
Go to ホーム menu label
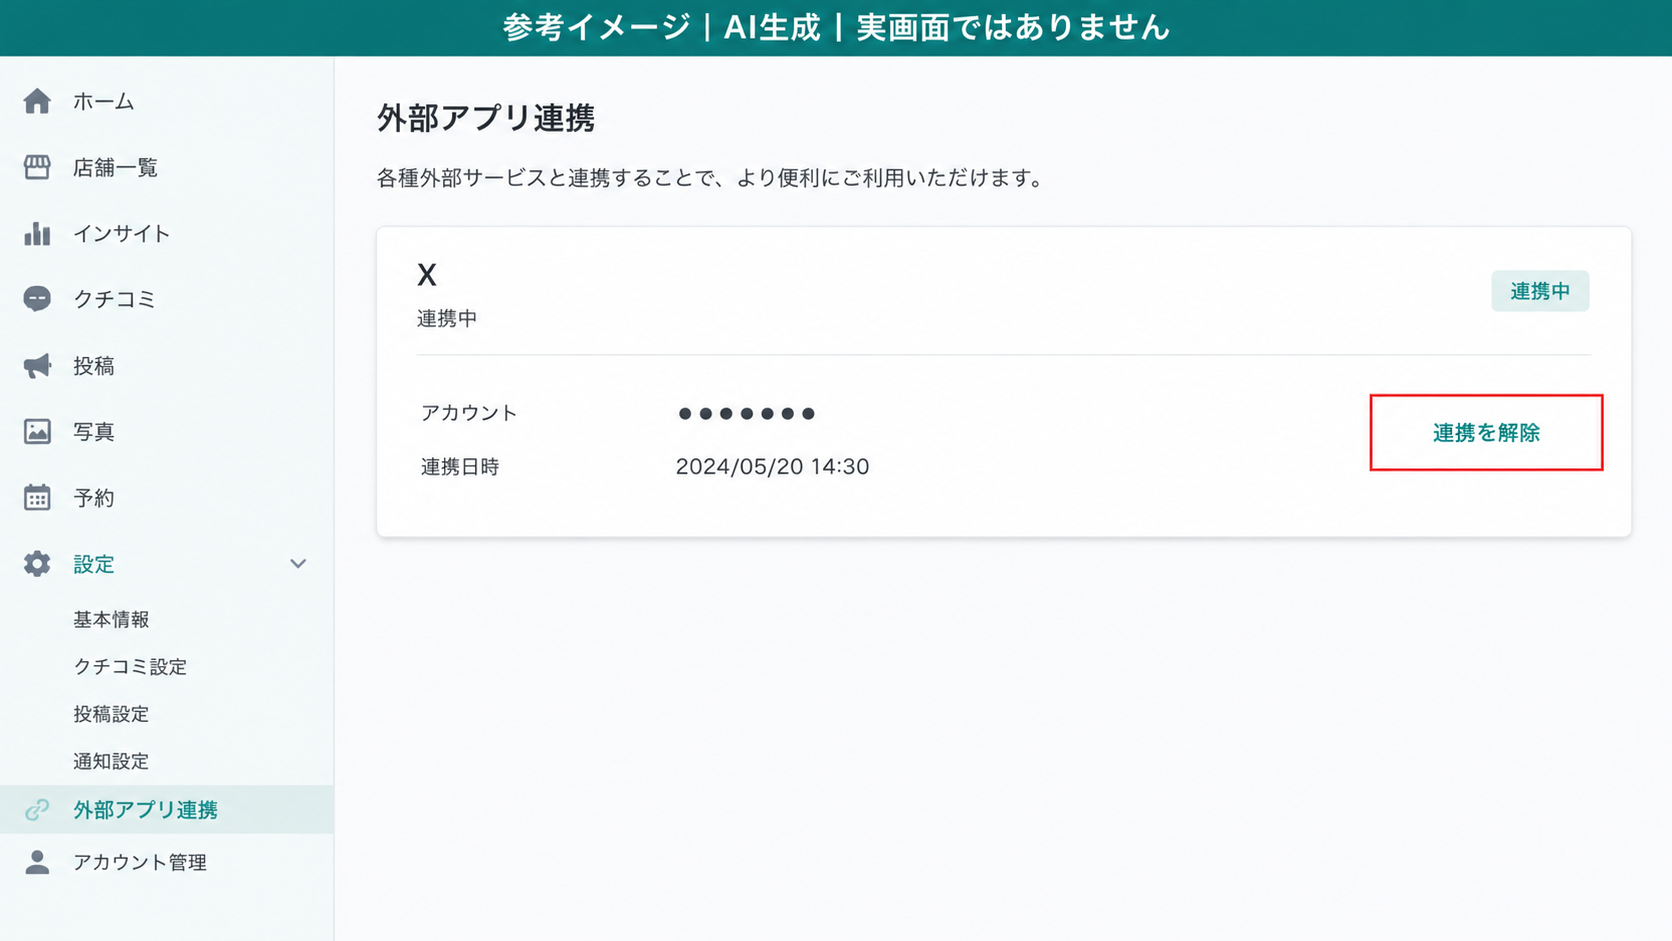pyautogui.click(x=104, y=101)
